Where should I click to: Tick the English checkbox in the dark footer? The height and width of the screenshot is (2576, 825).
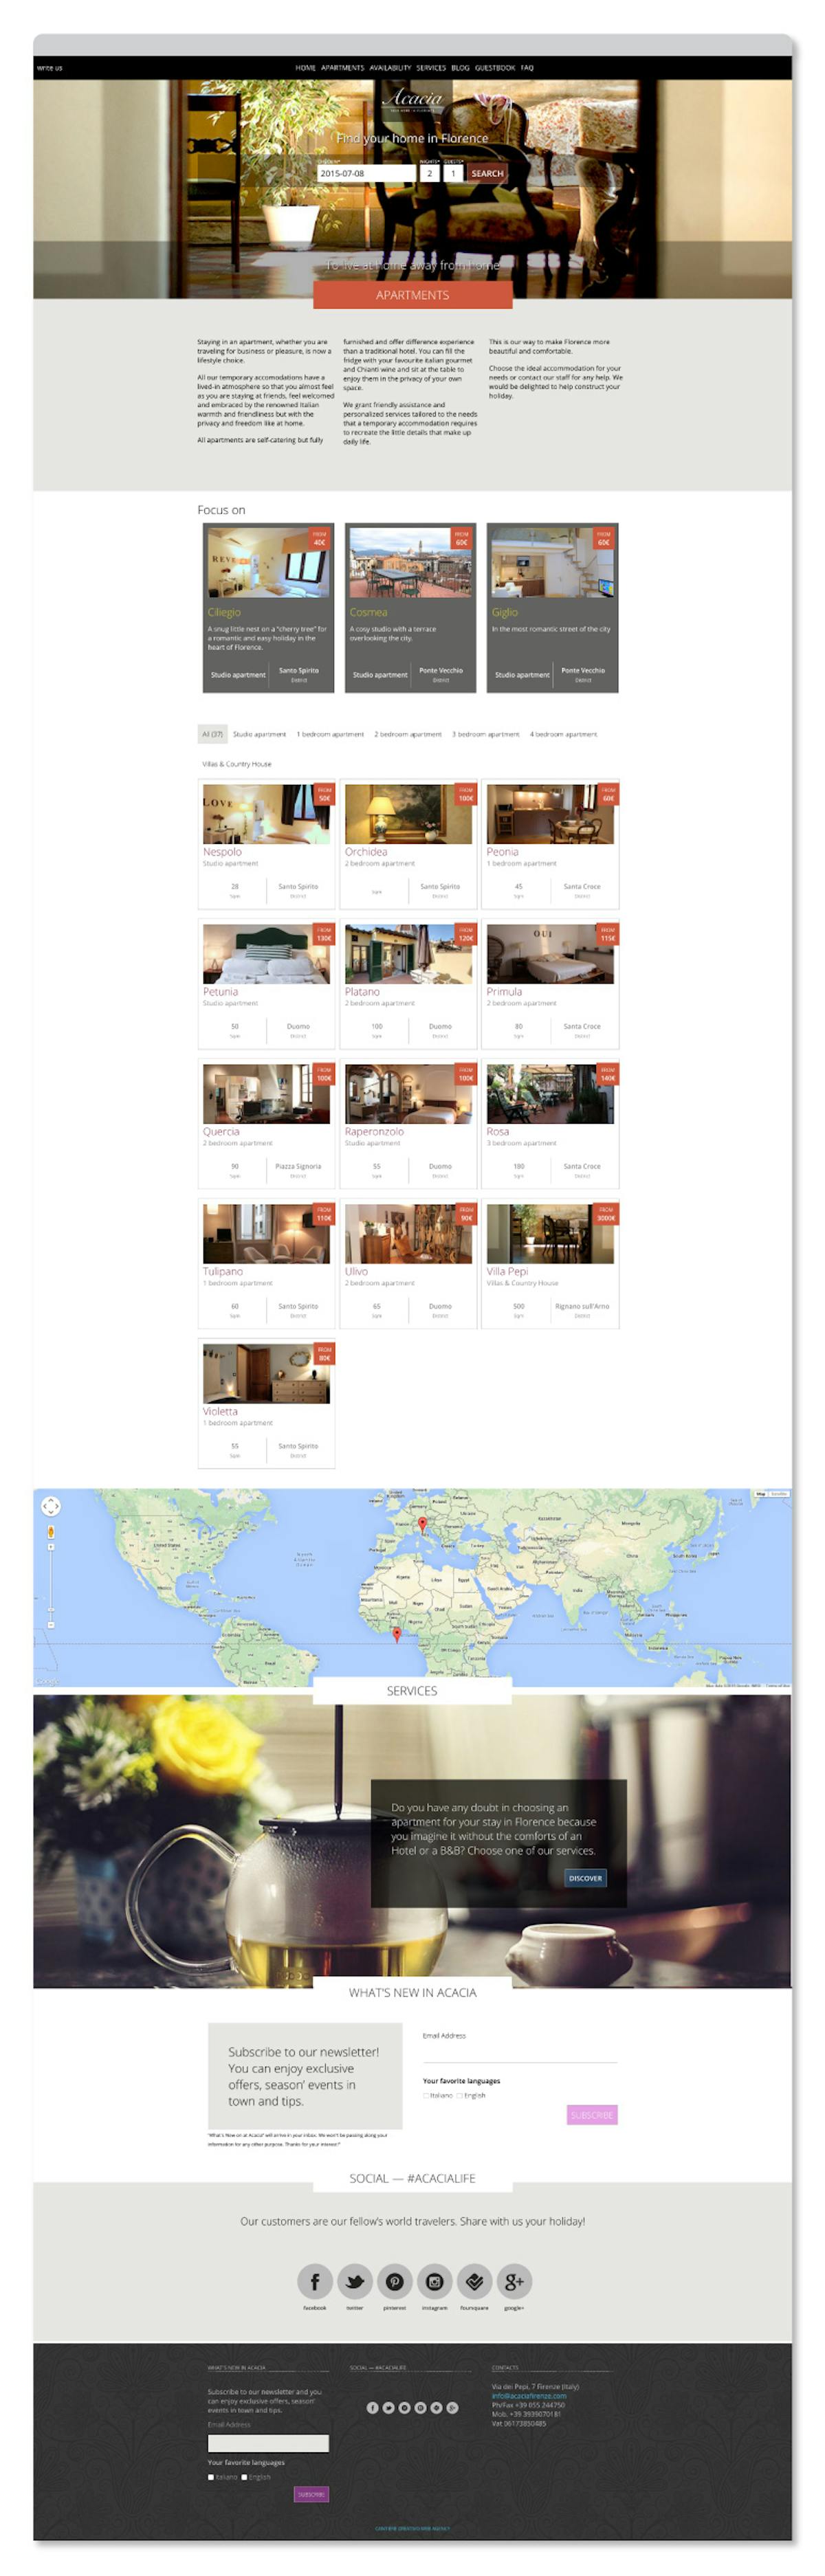(244, 2477)
